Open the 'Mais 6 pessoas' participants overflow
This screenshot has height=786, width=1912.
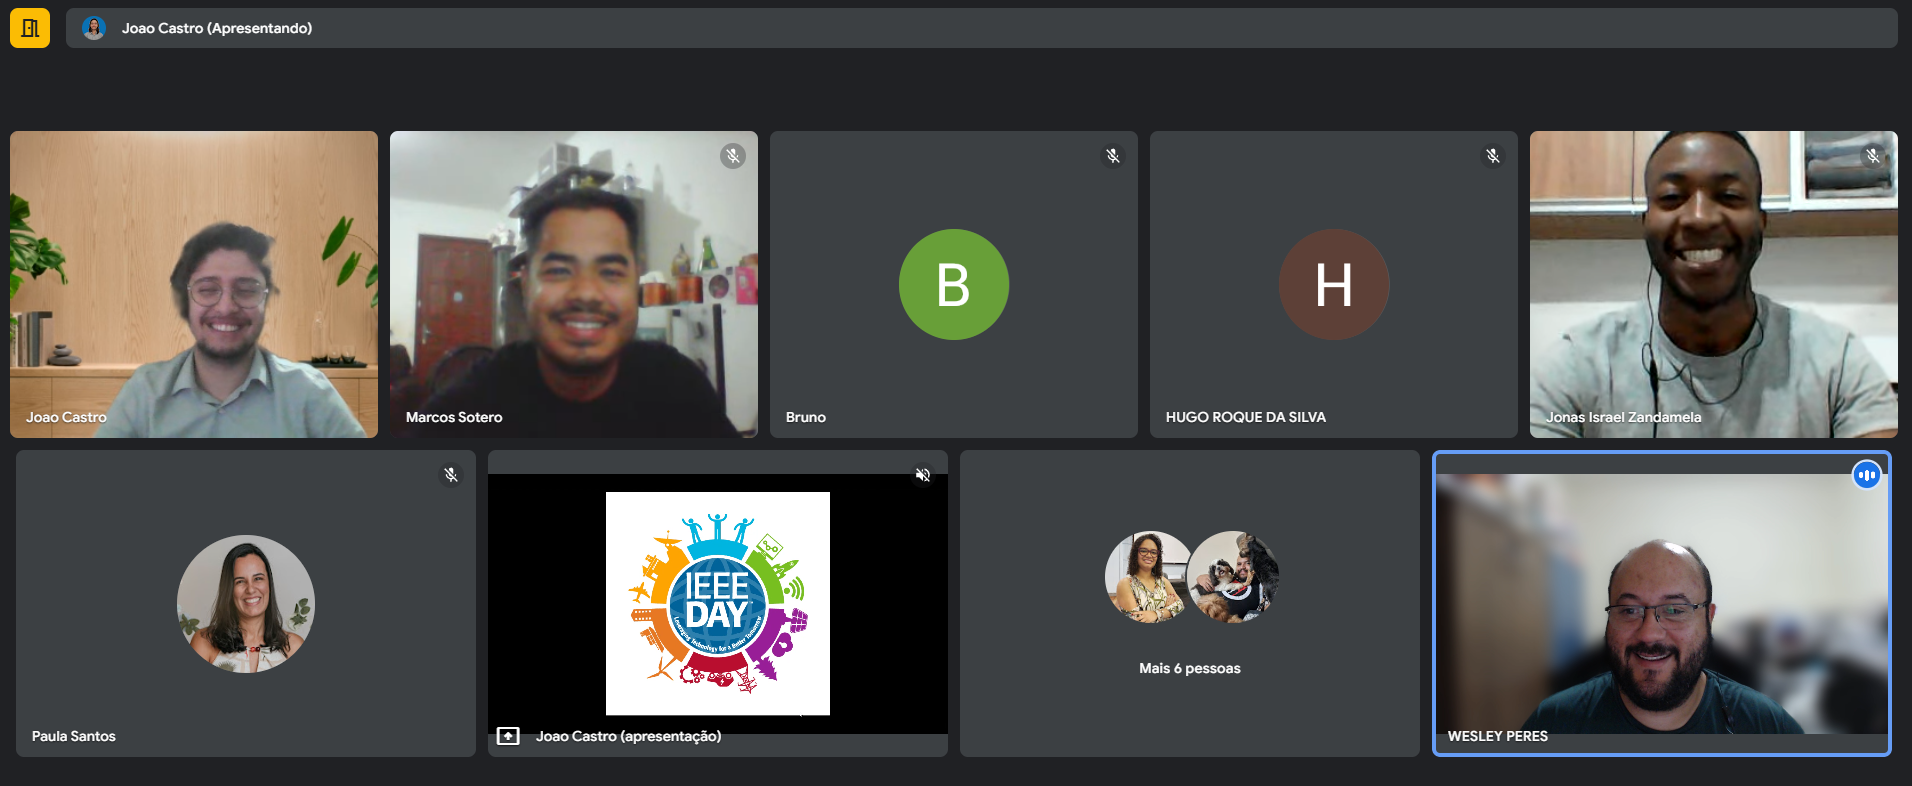(x=1190, y=604)
